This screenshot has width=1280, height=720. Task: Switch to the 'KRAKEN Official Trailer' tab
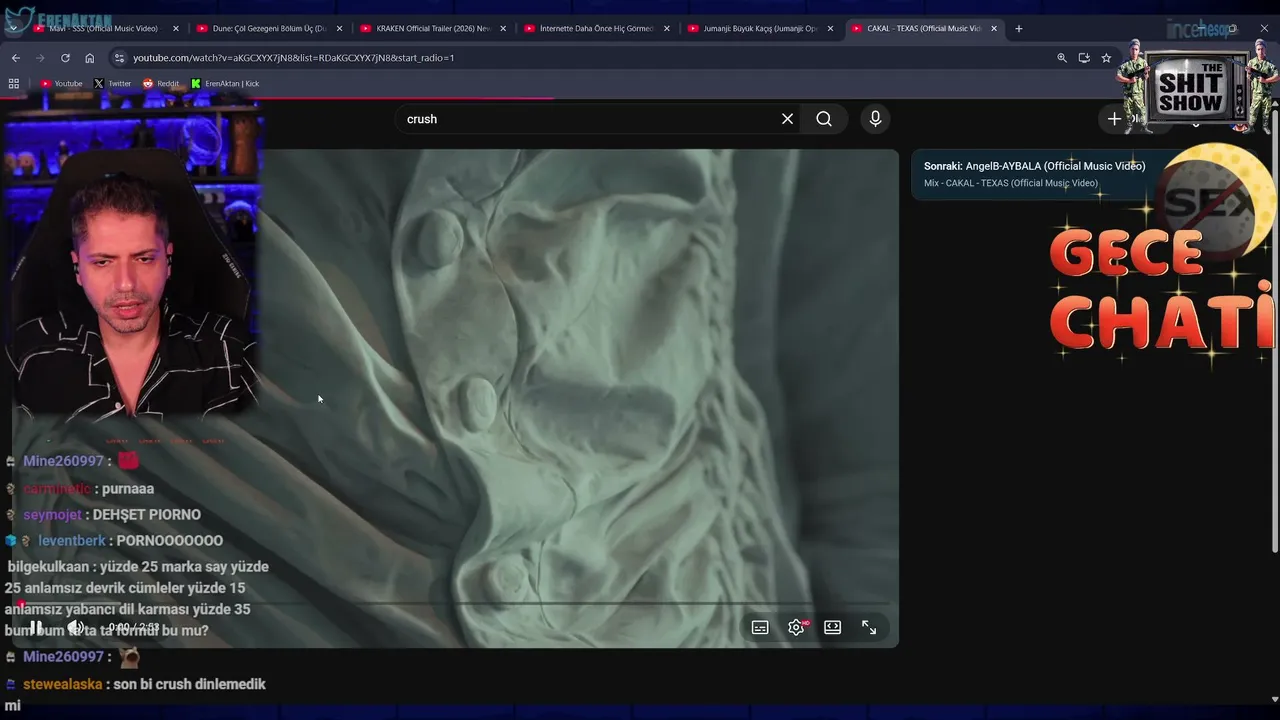[x=432, y=28]
